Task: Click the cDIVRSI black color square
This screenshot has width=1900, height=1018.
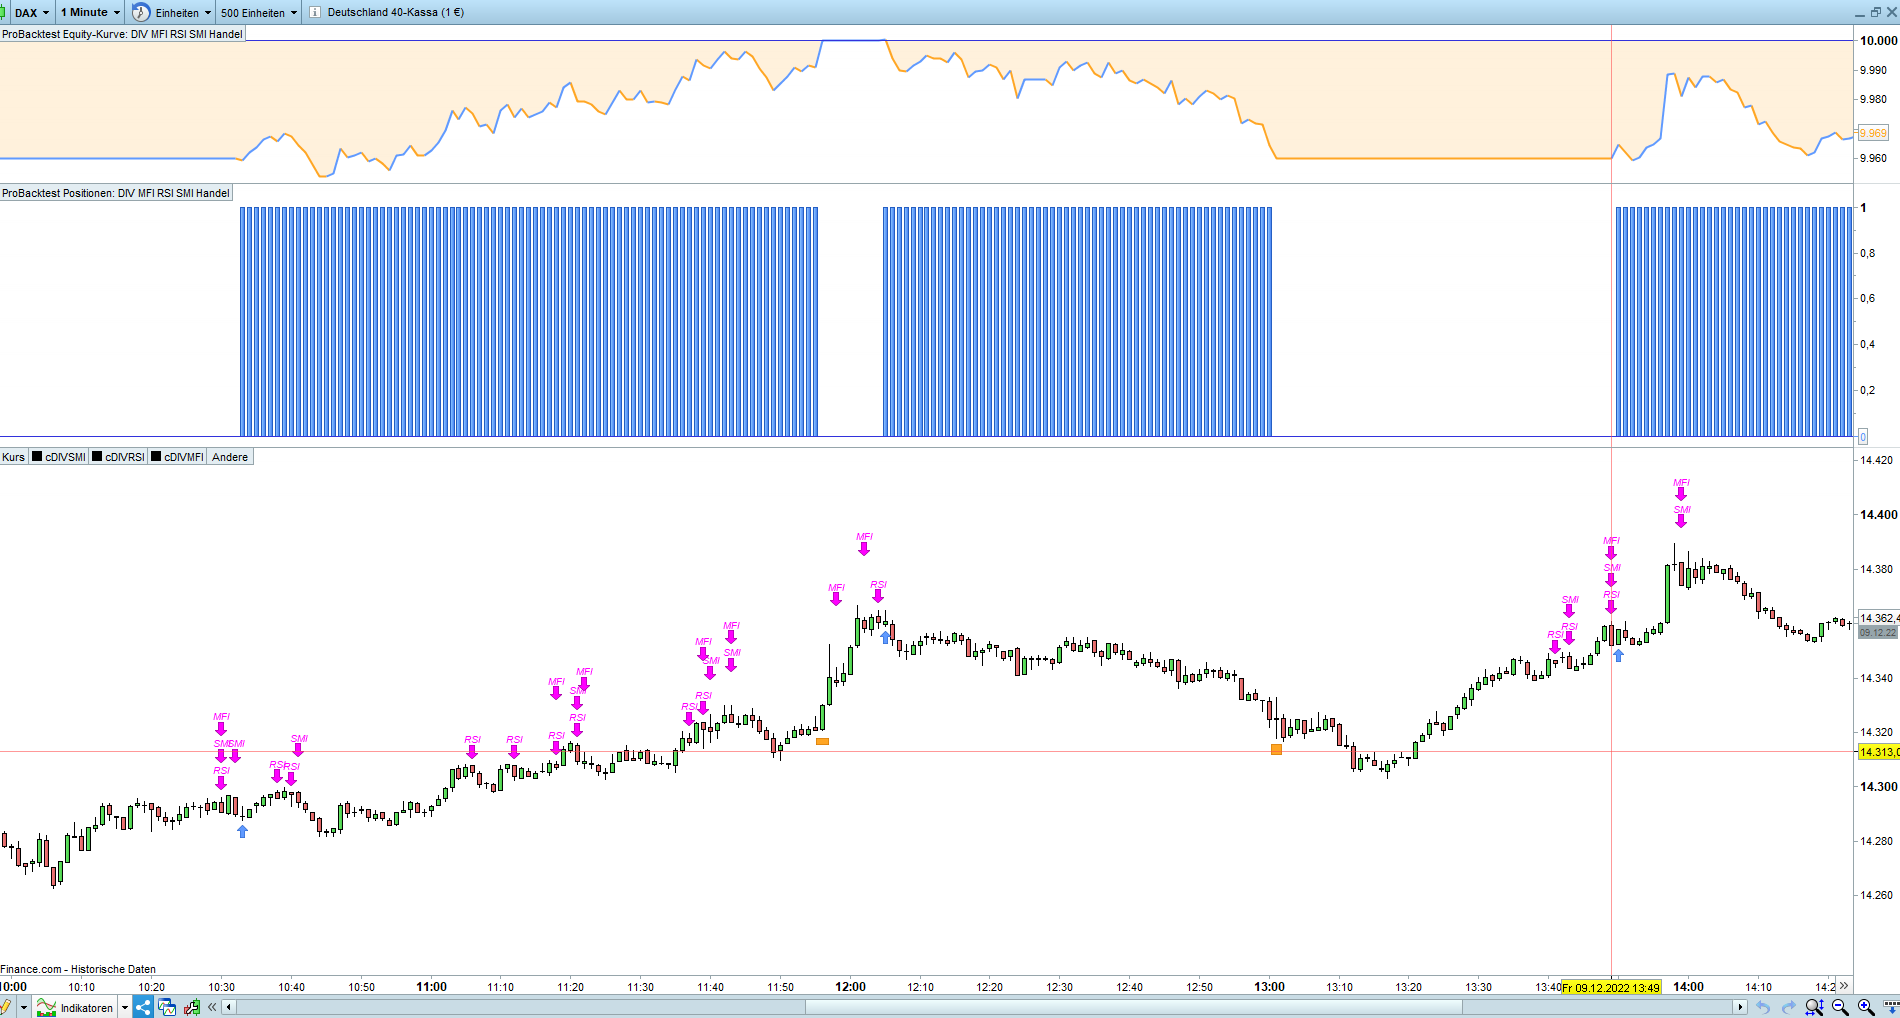Action: [x=97, y=457]
